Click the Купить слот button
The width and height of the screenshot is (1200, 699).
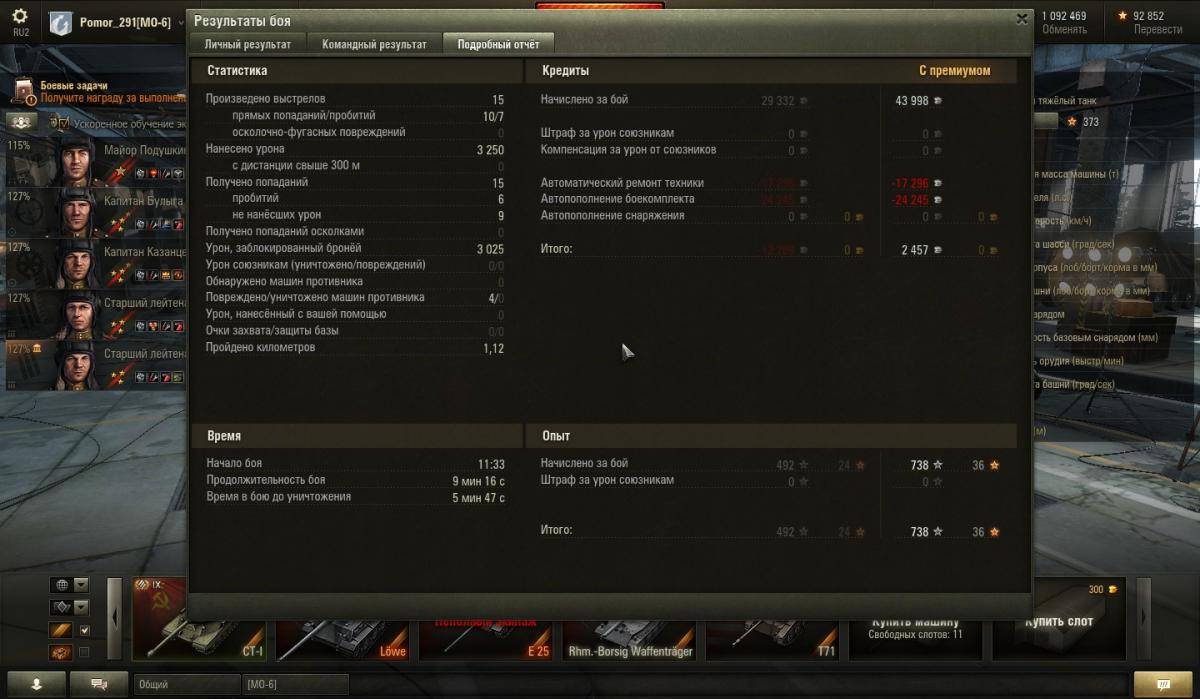click(1058, 620)
